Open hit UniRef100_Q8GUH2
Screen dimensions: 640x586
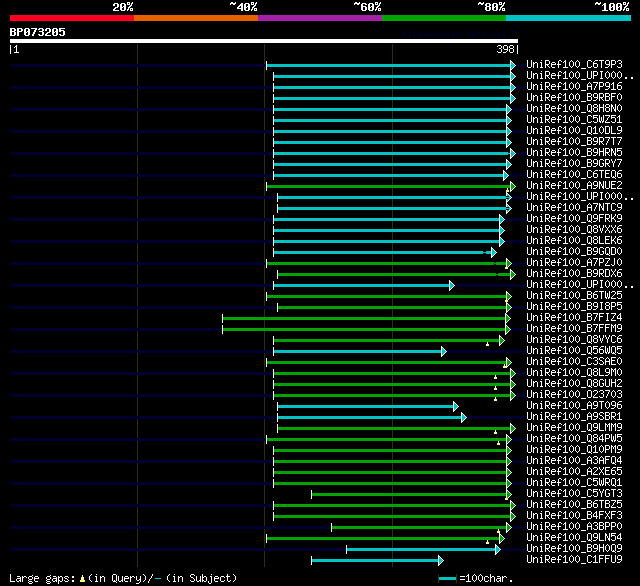(x=574, y=384)
